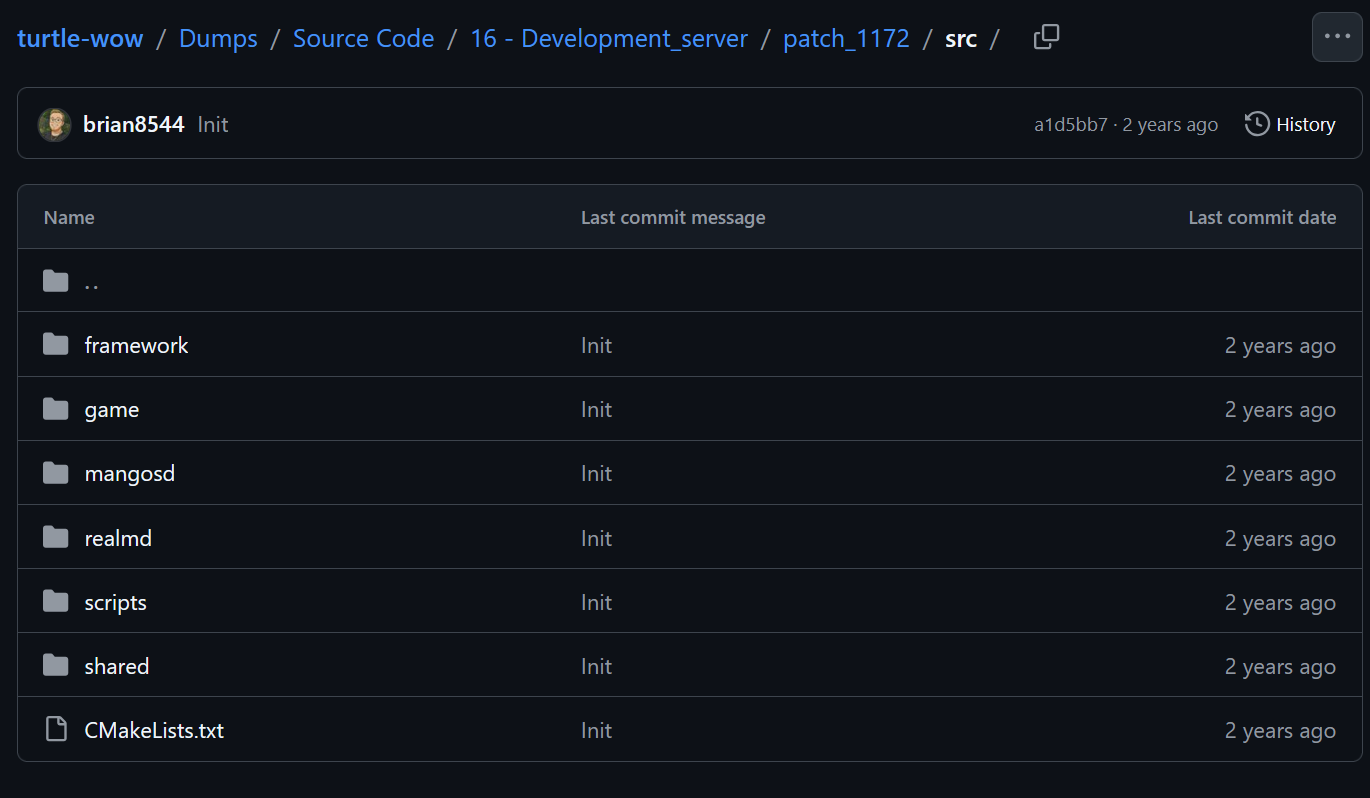
Task: Click the brian8544 user avatar
Action: coord(55,124)
